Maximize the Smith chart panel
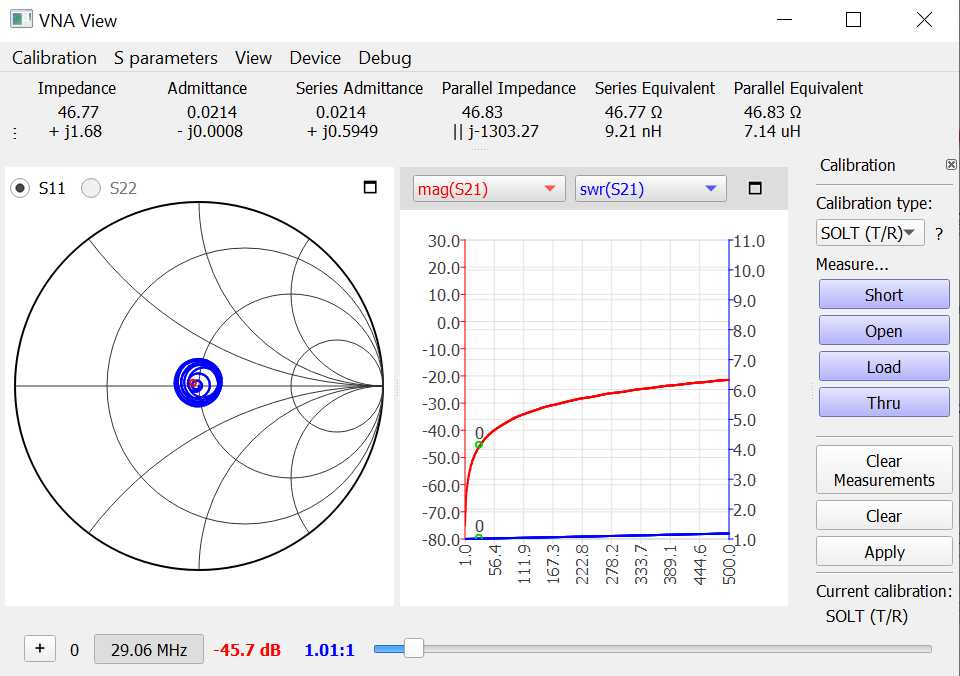Screen dimensions: 960x676 [370, 187]
